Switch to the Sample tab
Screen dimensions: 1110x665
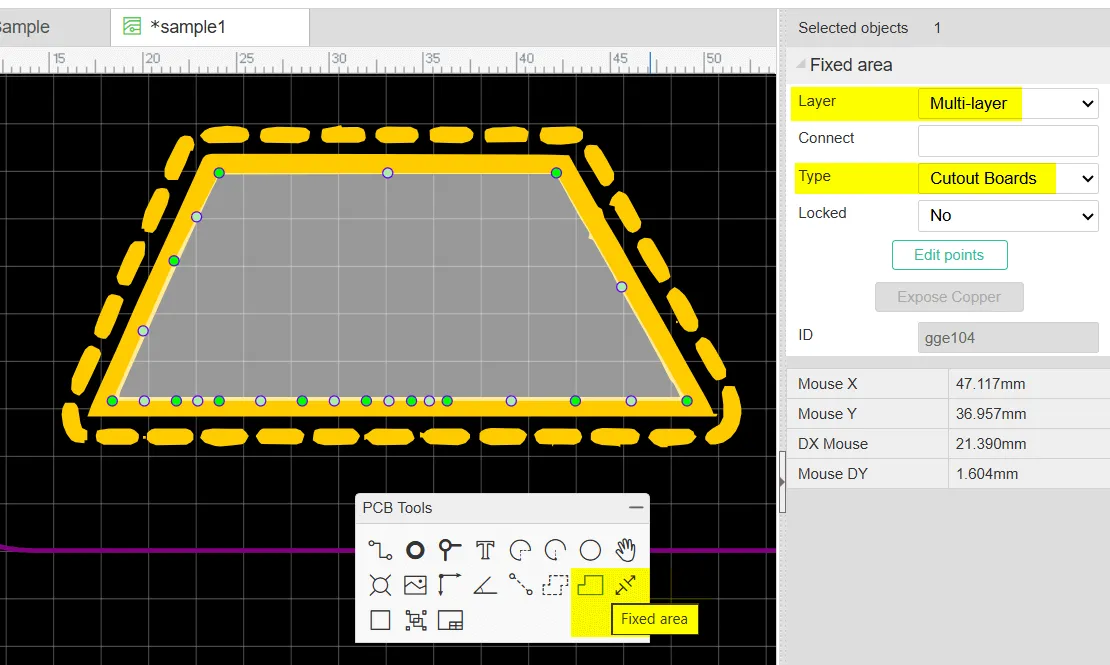tap(25, 27)
